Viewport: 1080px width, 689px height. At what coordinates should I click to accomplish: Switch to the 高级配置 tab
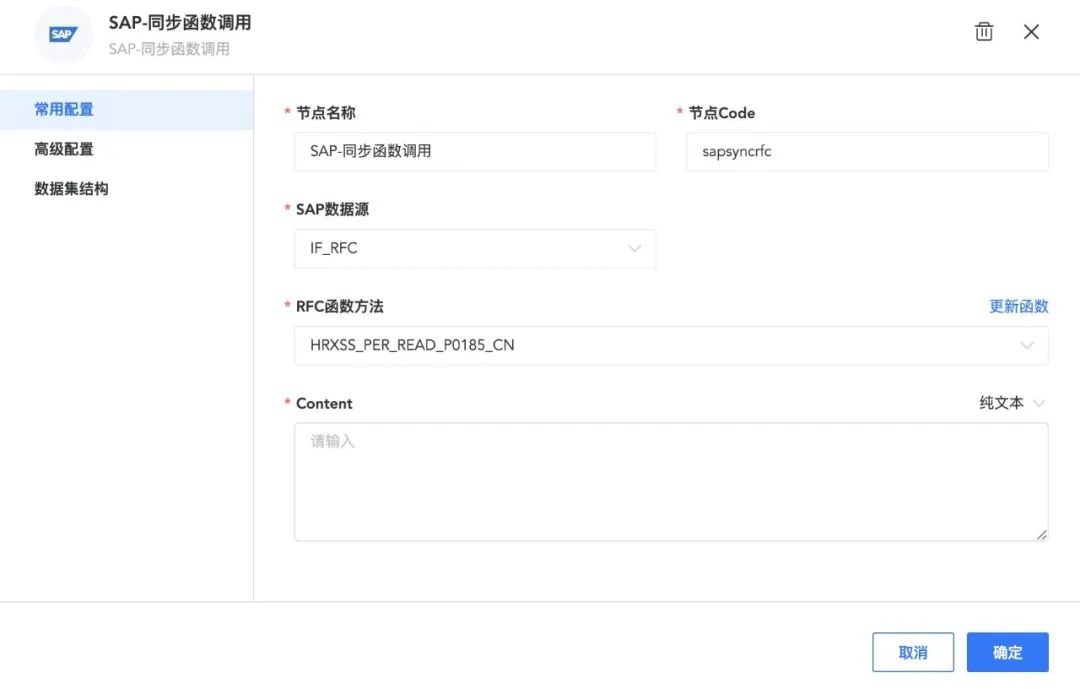(x=127, y=149)
